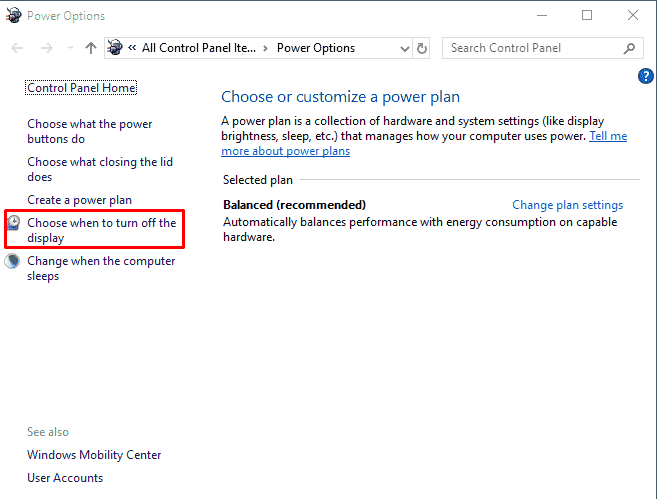
Task: Select the Power Options breadcrumb segment
Action: [316, 48]
